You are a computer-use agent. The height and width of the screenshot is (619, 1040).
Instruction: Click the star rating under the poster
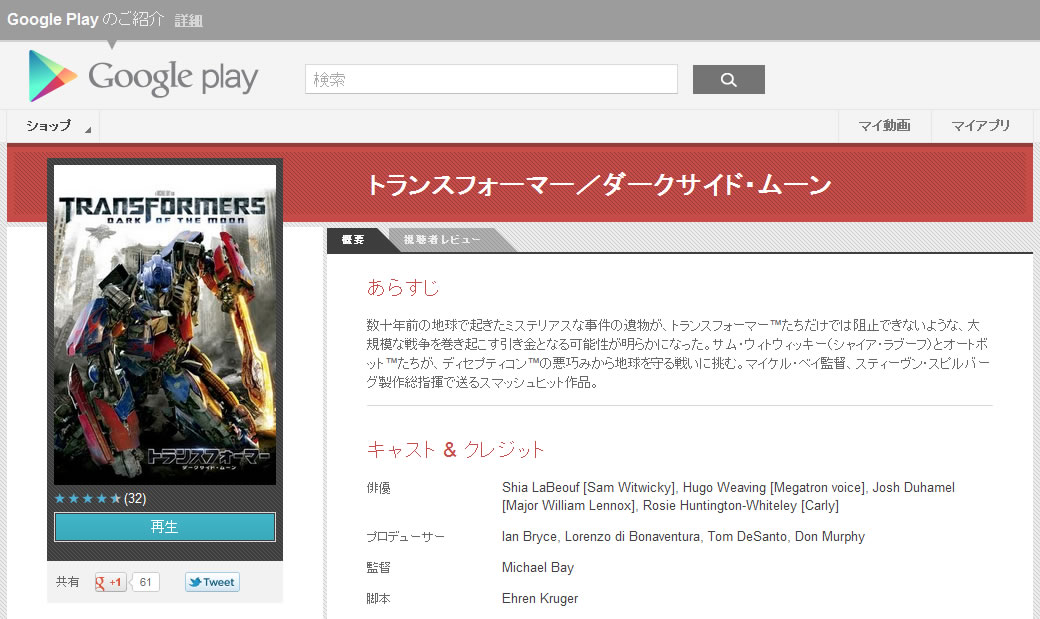88,498
